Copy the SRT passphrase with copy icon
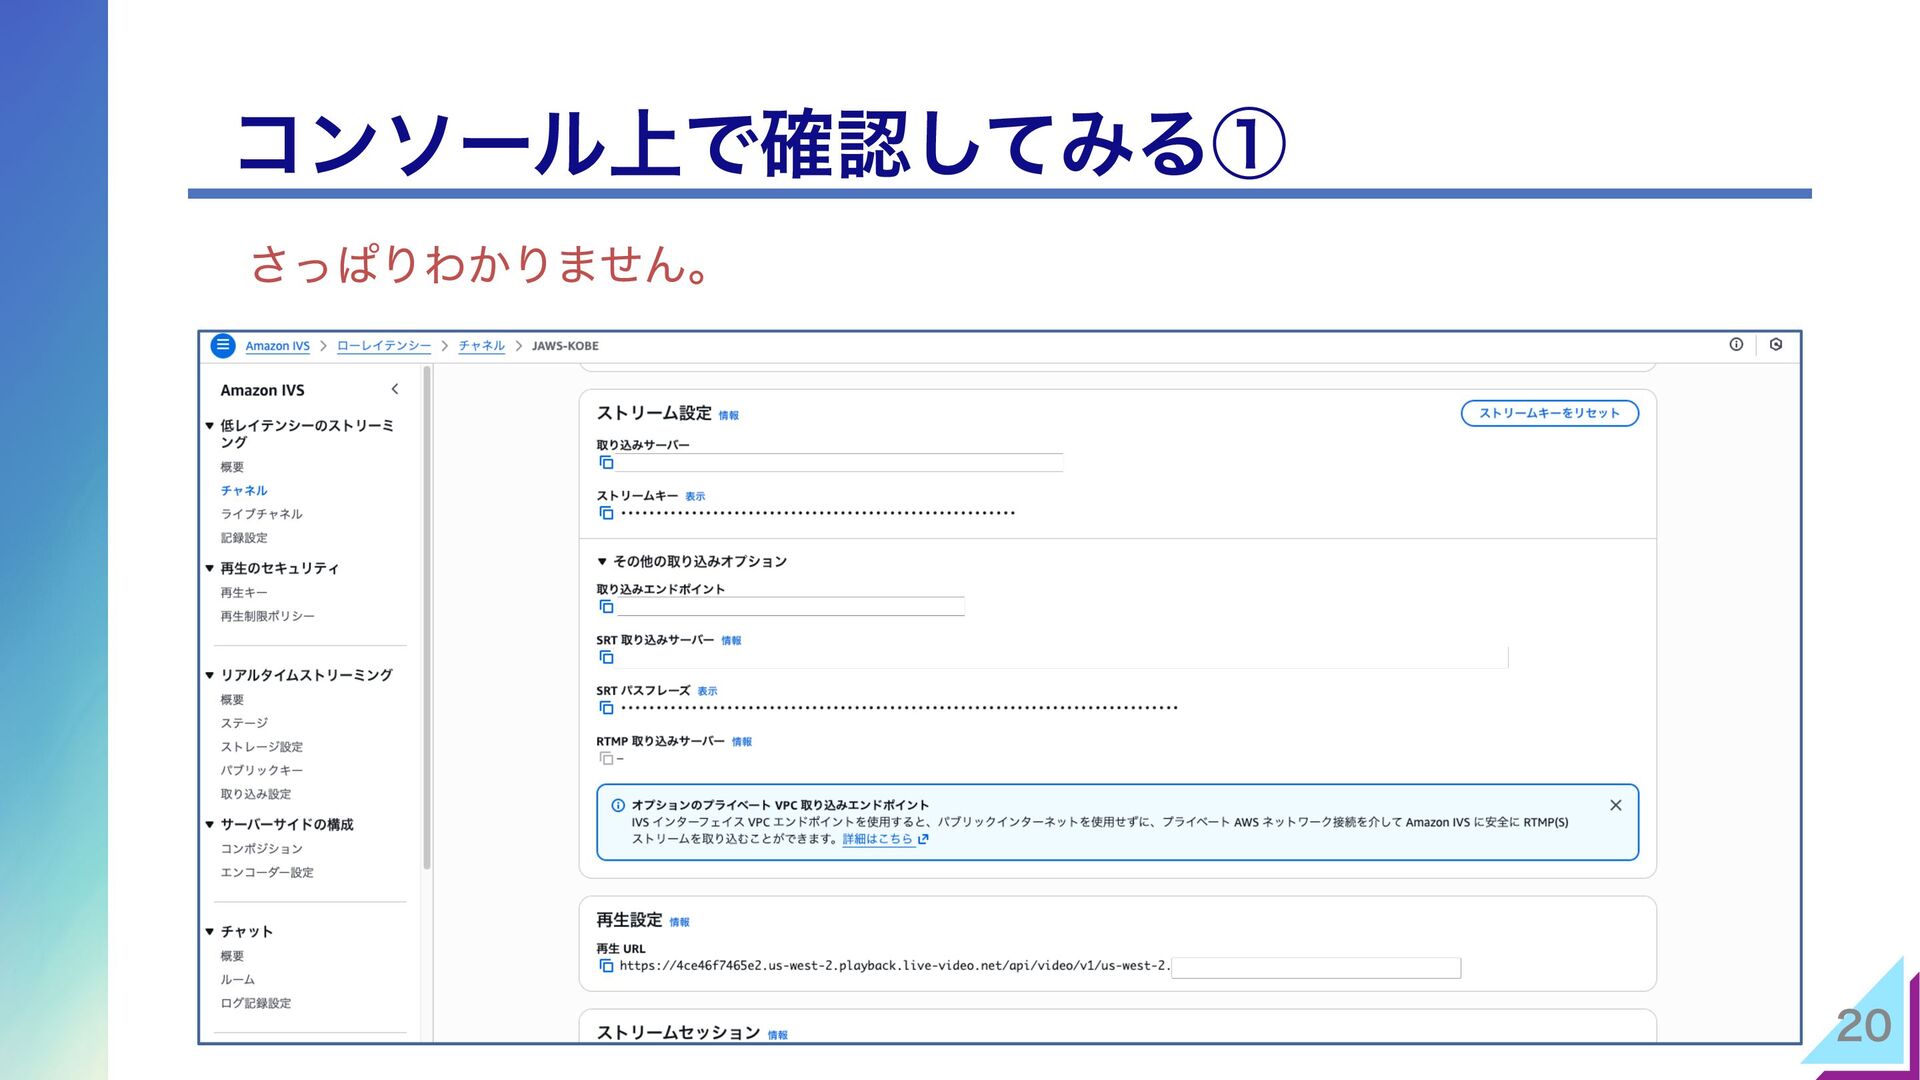This screenshot has height=1080, width=1920. coord(606,708)
